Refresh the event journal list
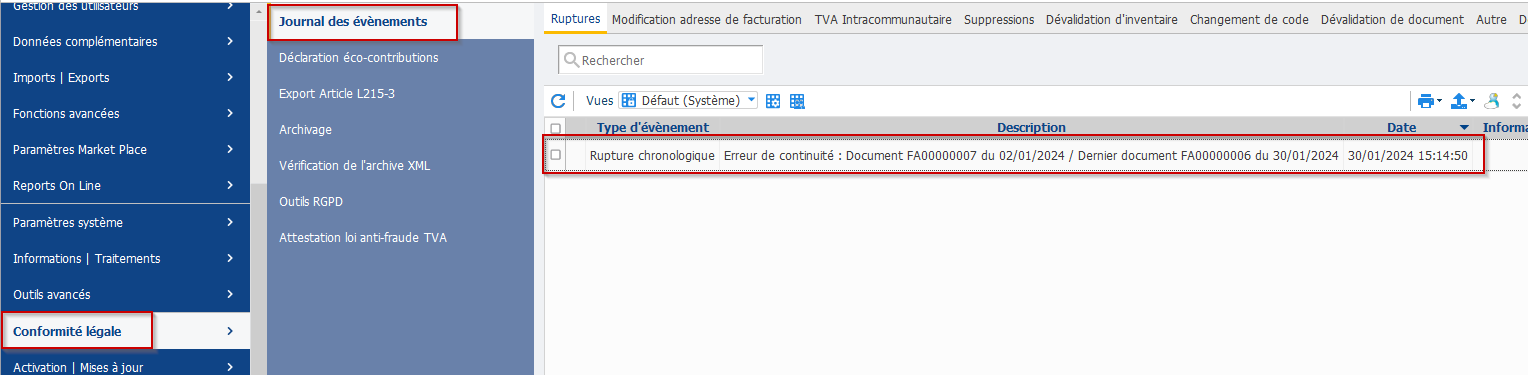The image size is (1528, 375). click(x=558, y=101)
